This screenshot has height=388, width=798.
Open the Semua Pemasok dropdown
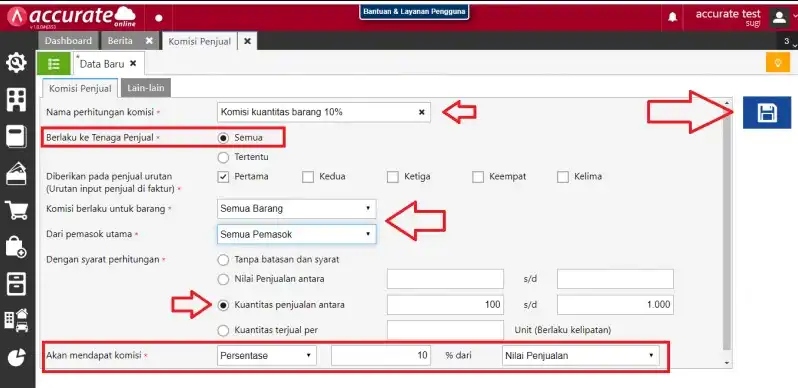coord(296,234)
